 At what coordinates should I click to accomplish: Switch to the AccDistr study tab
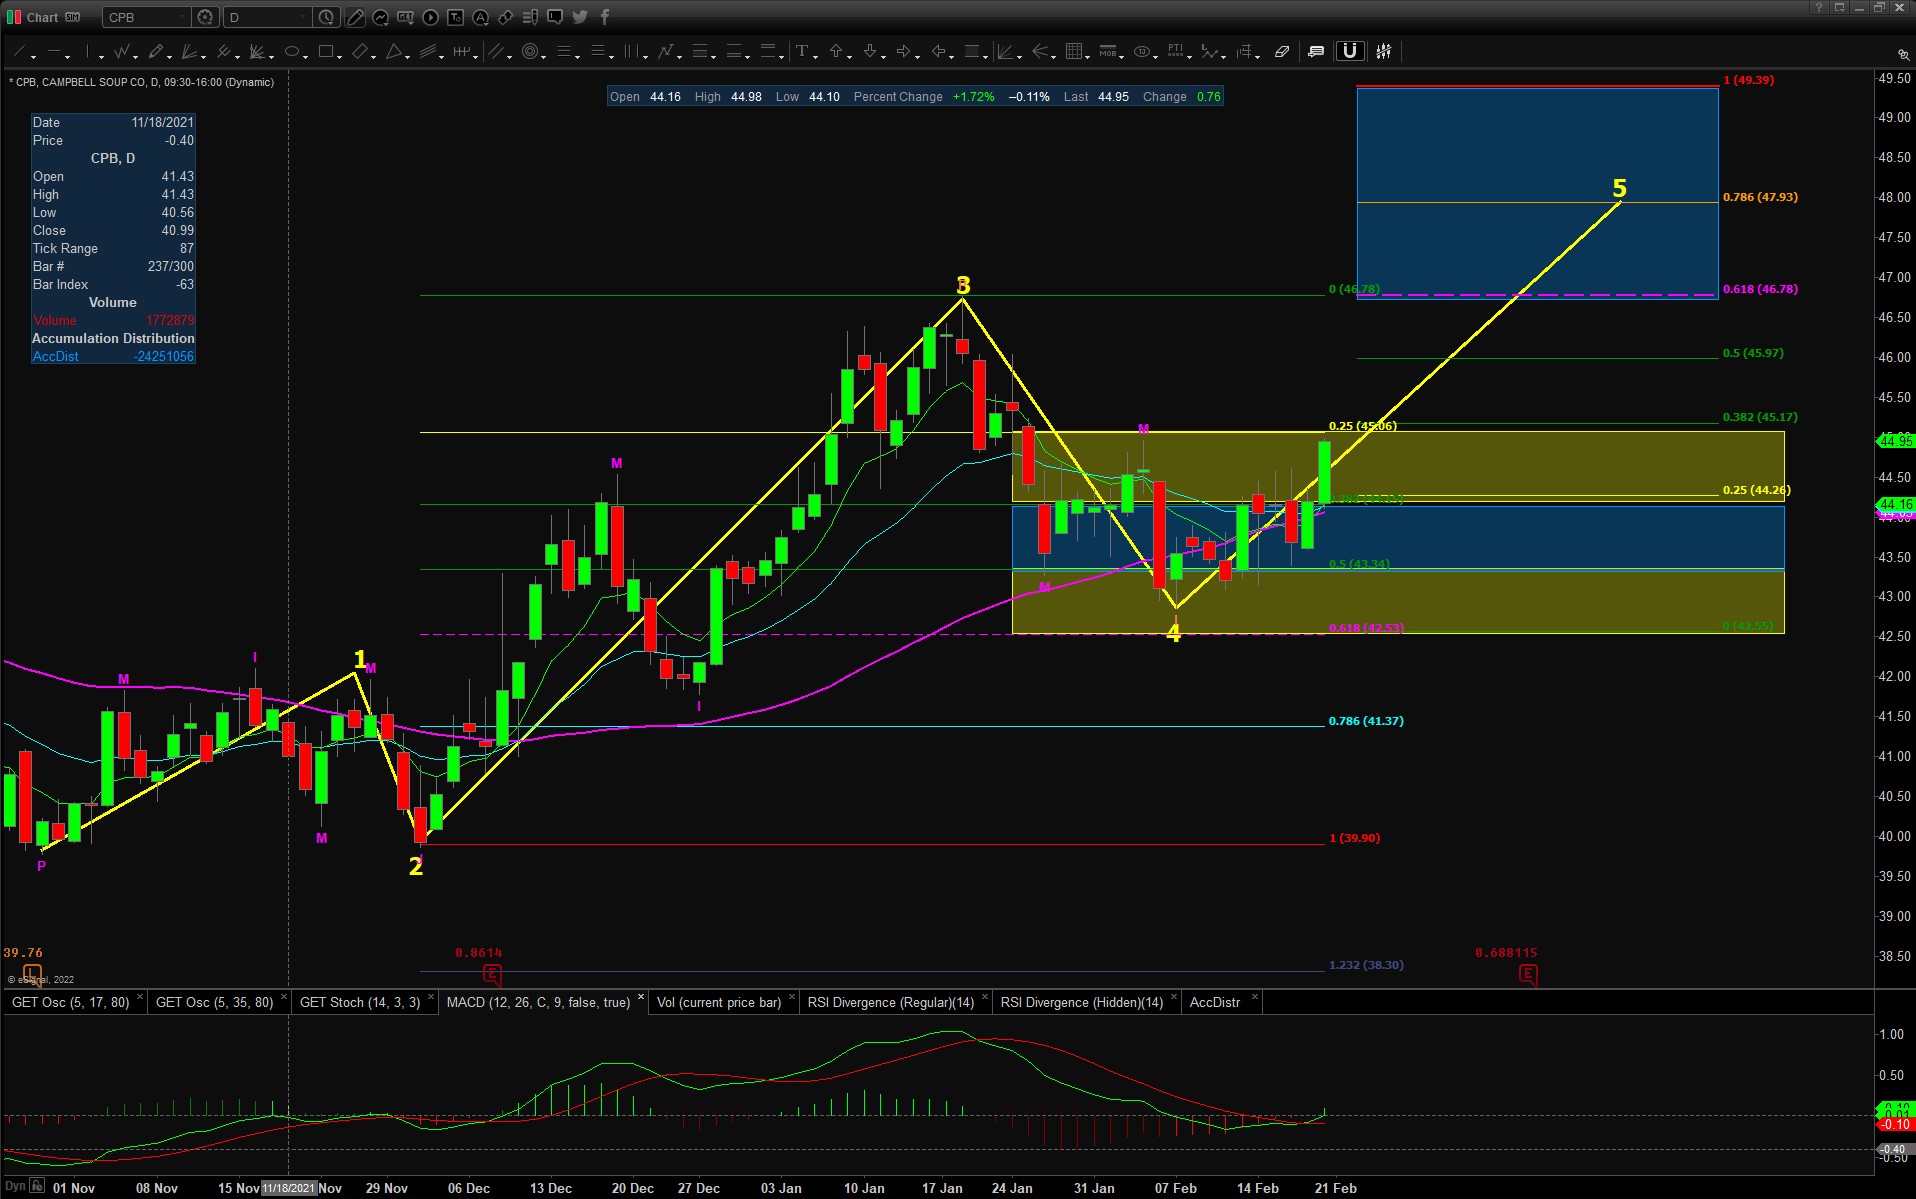pos(1214,1002)
